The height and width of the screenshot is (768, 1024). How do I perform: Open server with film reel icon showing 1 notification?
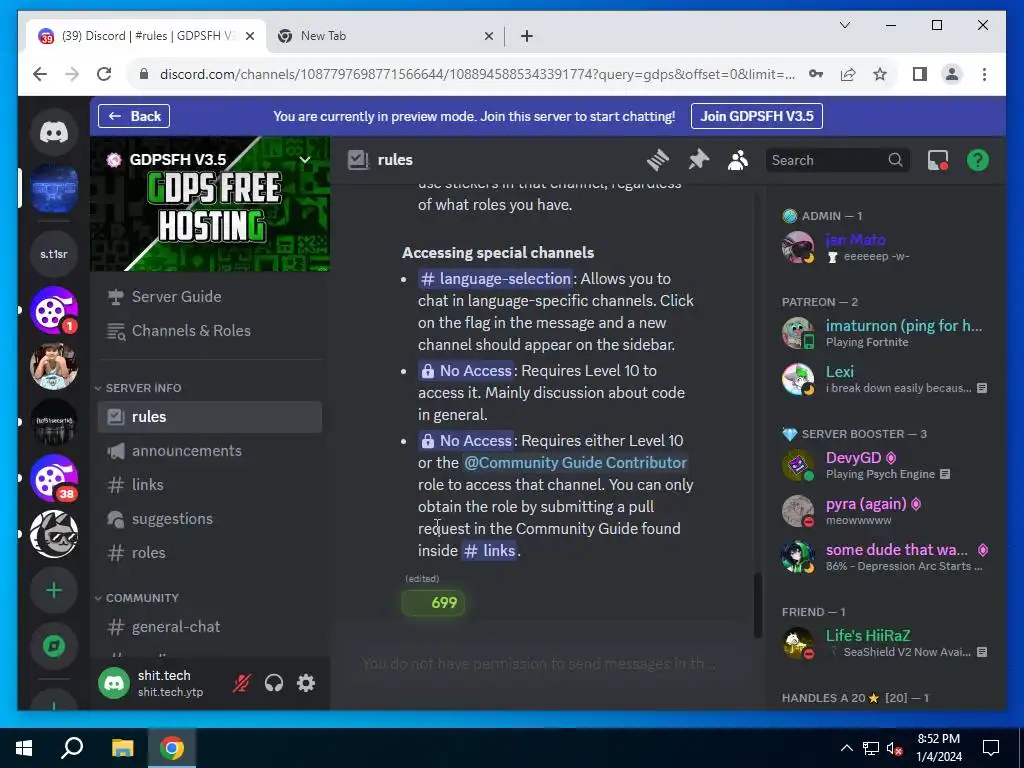click(x=54, y=310)
